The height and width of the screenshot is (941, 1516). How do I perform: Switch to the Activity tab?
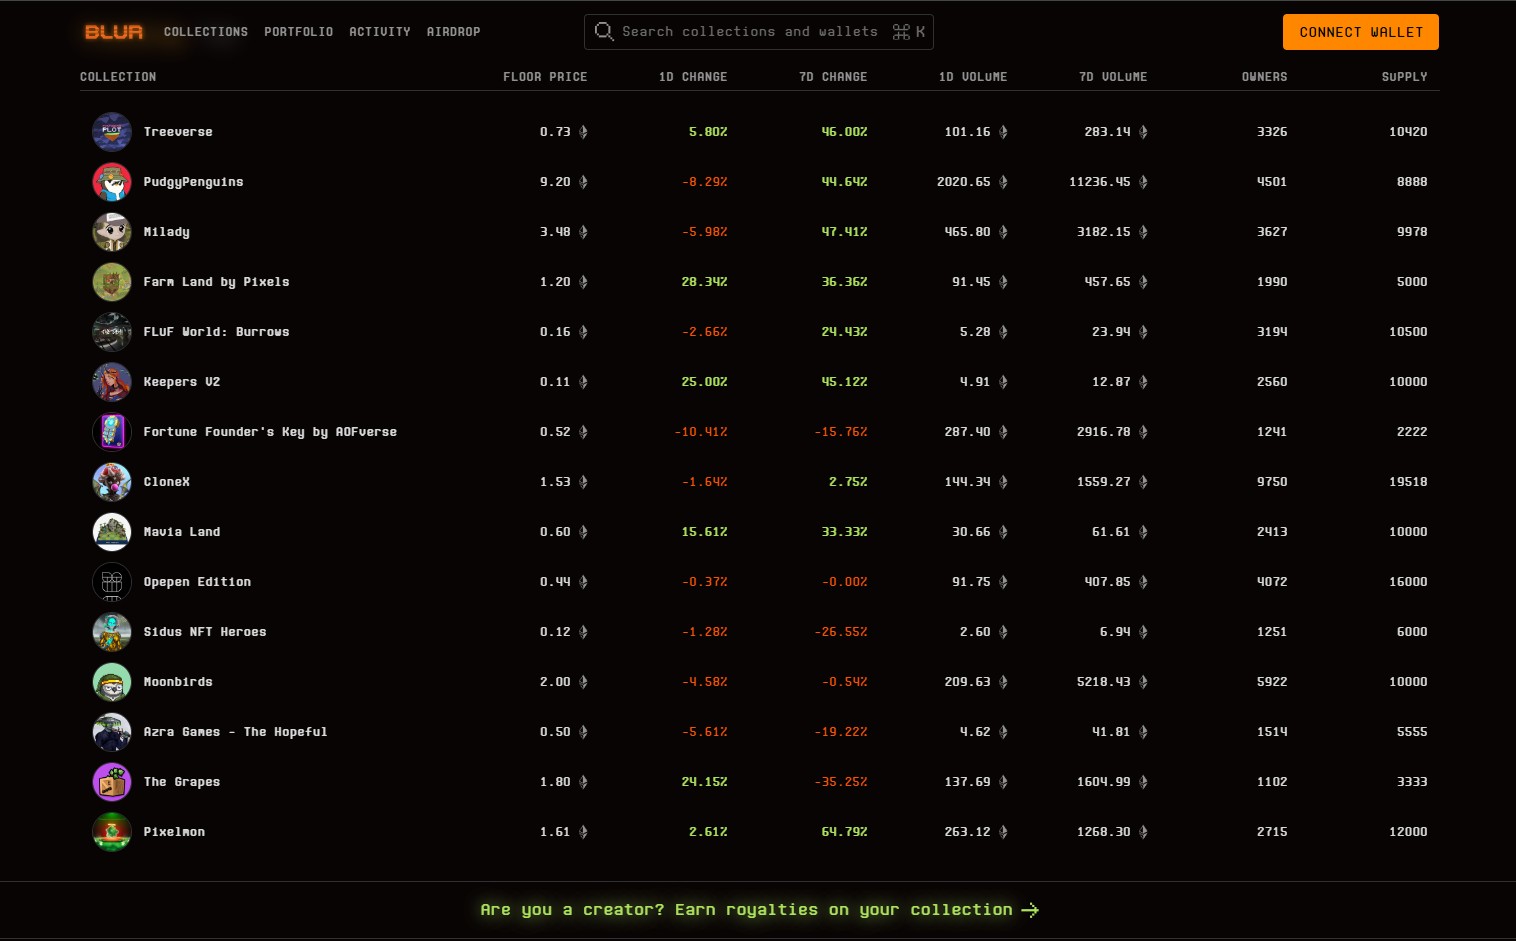point(379,32)
